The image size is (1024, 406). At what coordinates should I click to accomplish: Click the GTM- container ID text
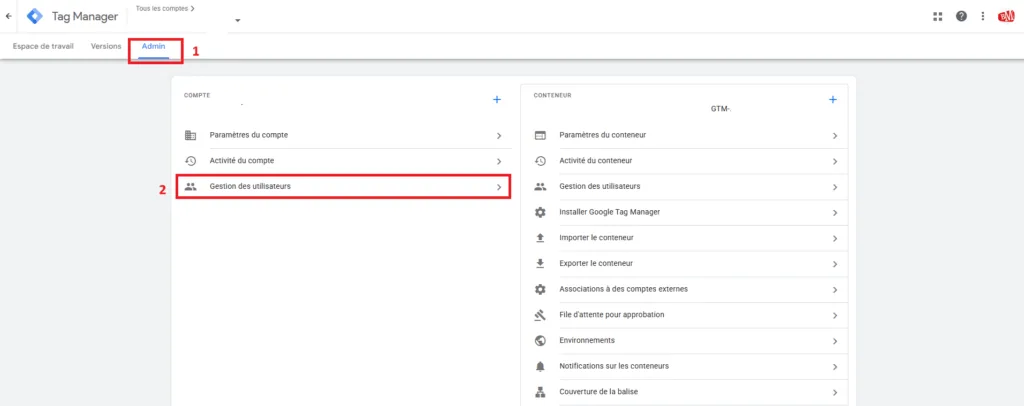pos(721,109)
